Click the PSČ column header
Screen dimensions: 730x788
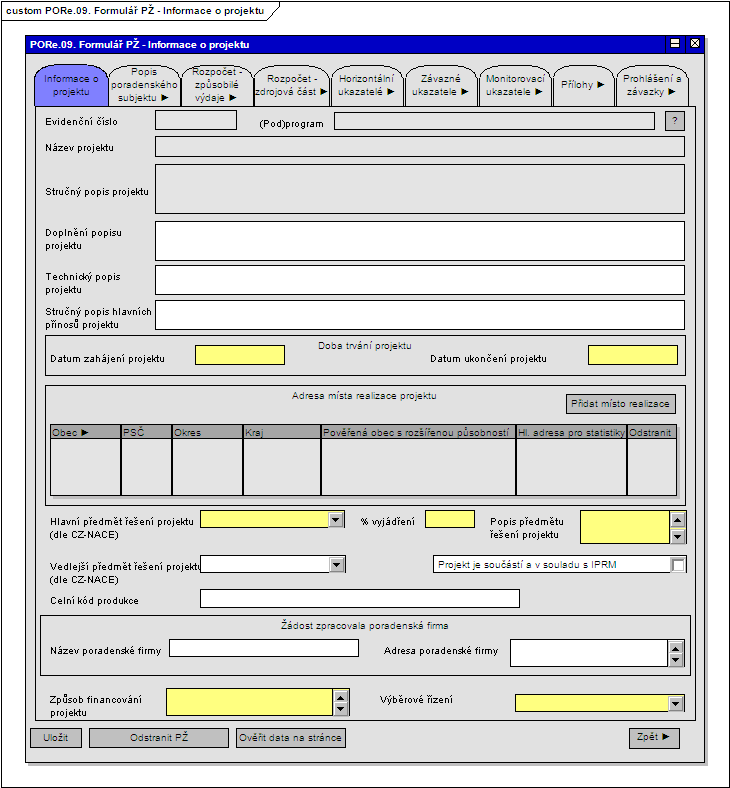tap(146, 432)
